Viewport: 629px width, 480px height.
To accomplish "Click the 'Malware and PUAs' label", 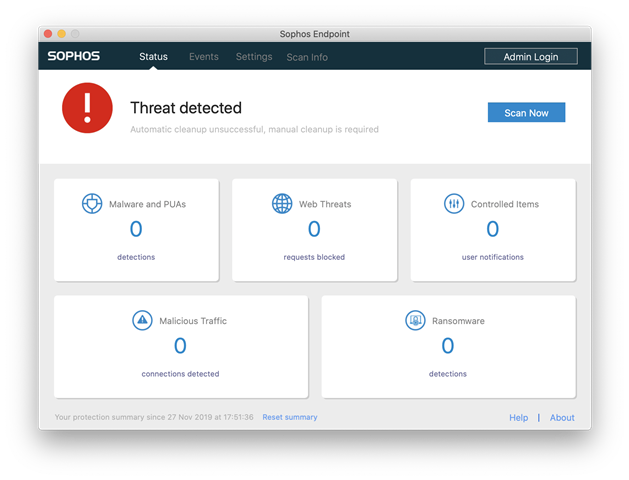I will (148, 204).
